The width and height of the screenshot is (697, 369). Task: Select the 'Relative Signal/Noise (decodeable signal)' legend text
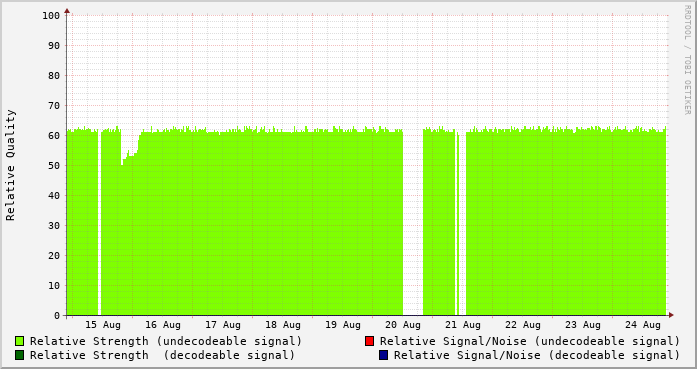(x=537, y=355)
